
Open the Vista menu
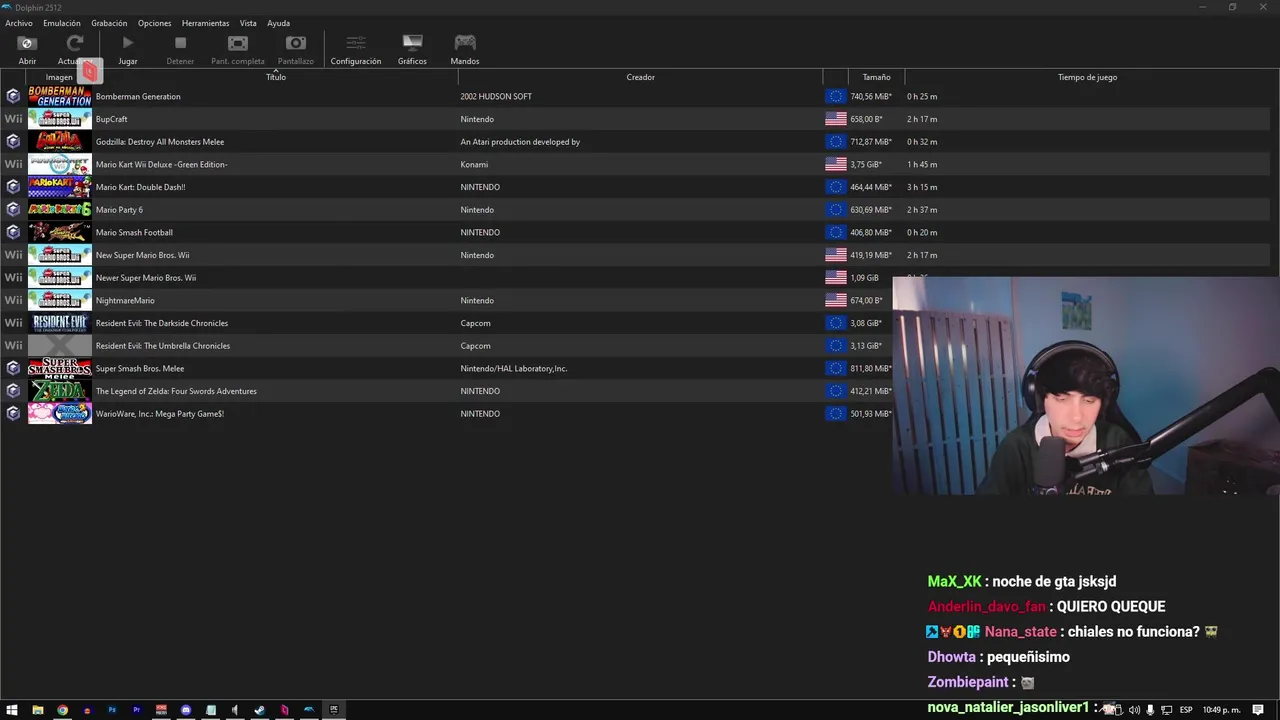248,23
